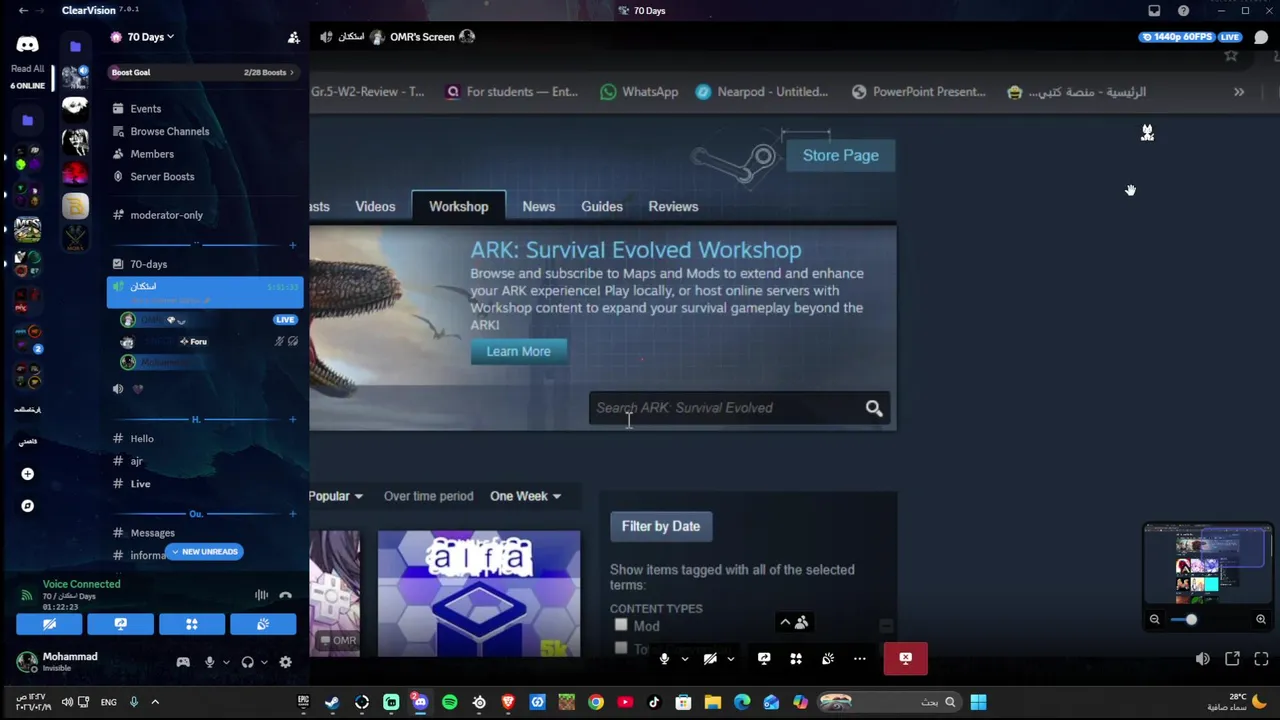Click red stop watching stream button

point(905,659)
